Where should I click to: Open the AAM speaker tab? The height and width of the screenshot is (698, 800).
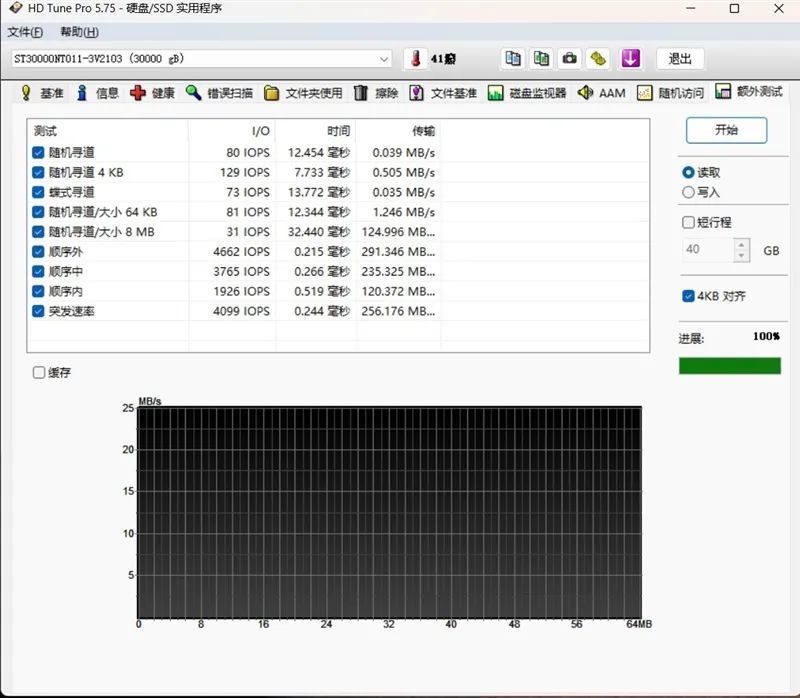coord(602,93)
